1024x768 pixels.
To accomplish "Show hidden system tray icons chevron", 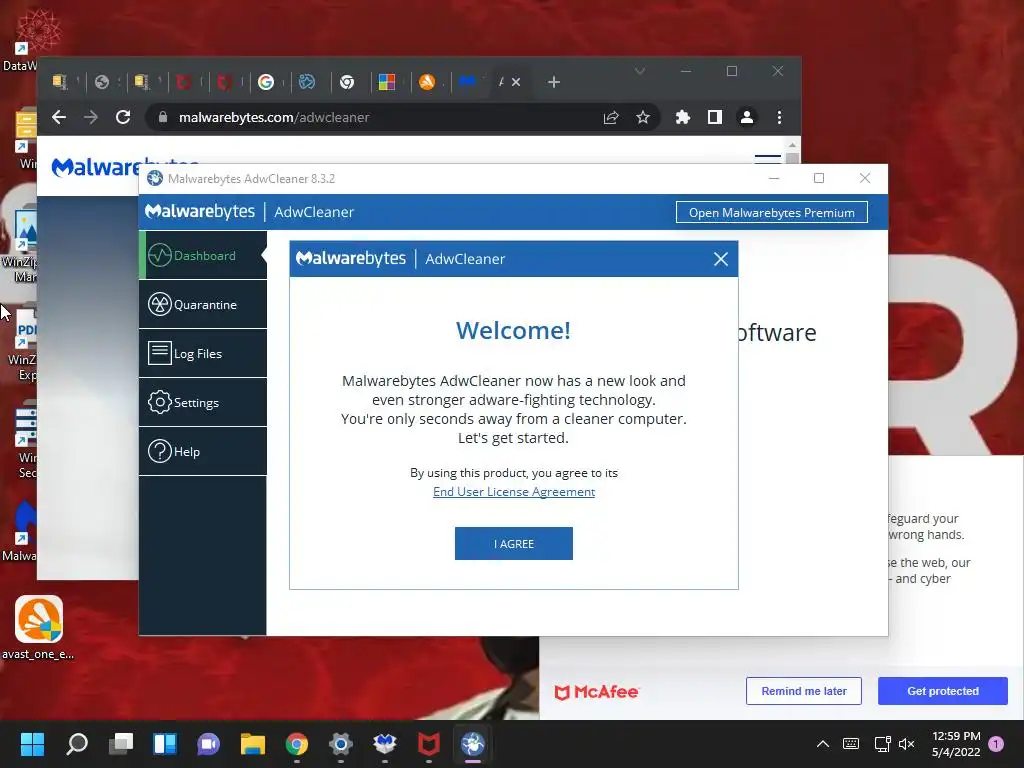I will pos(823,744).
